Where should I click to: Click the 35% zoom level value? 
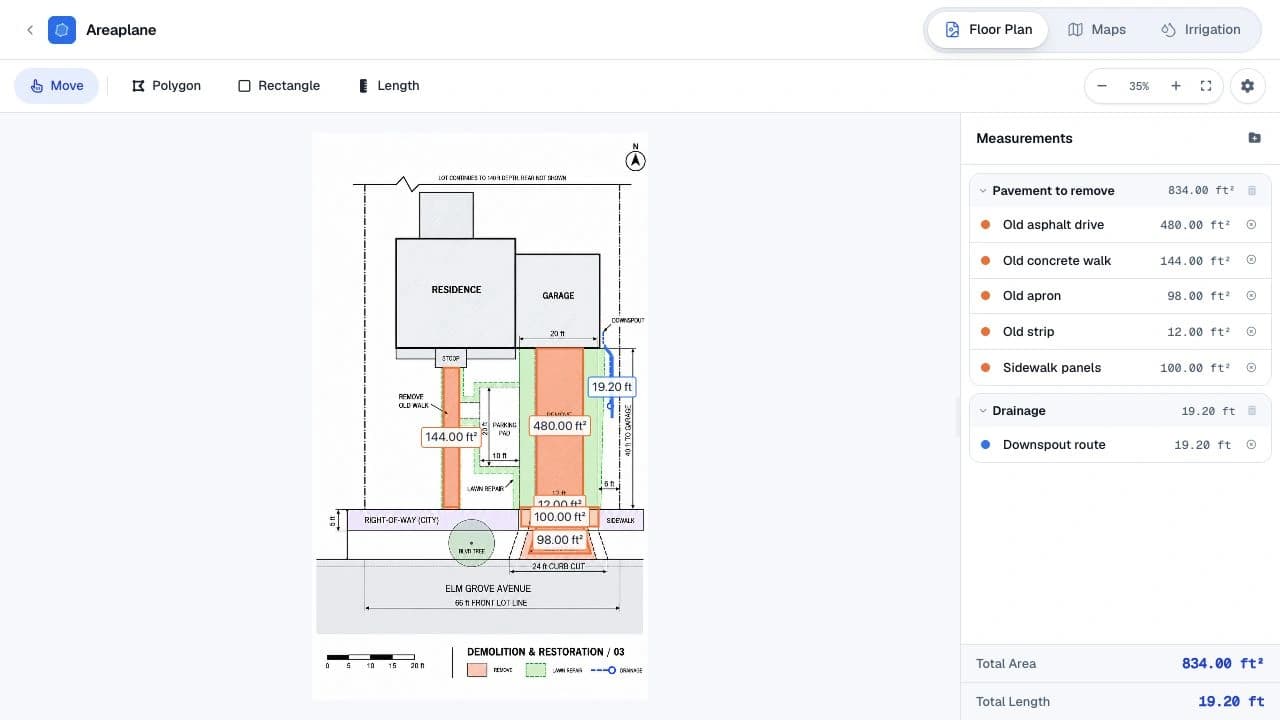[1139, 86]
